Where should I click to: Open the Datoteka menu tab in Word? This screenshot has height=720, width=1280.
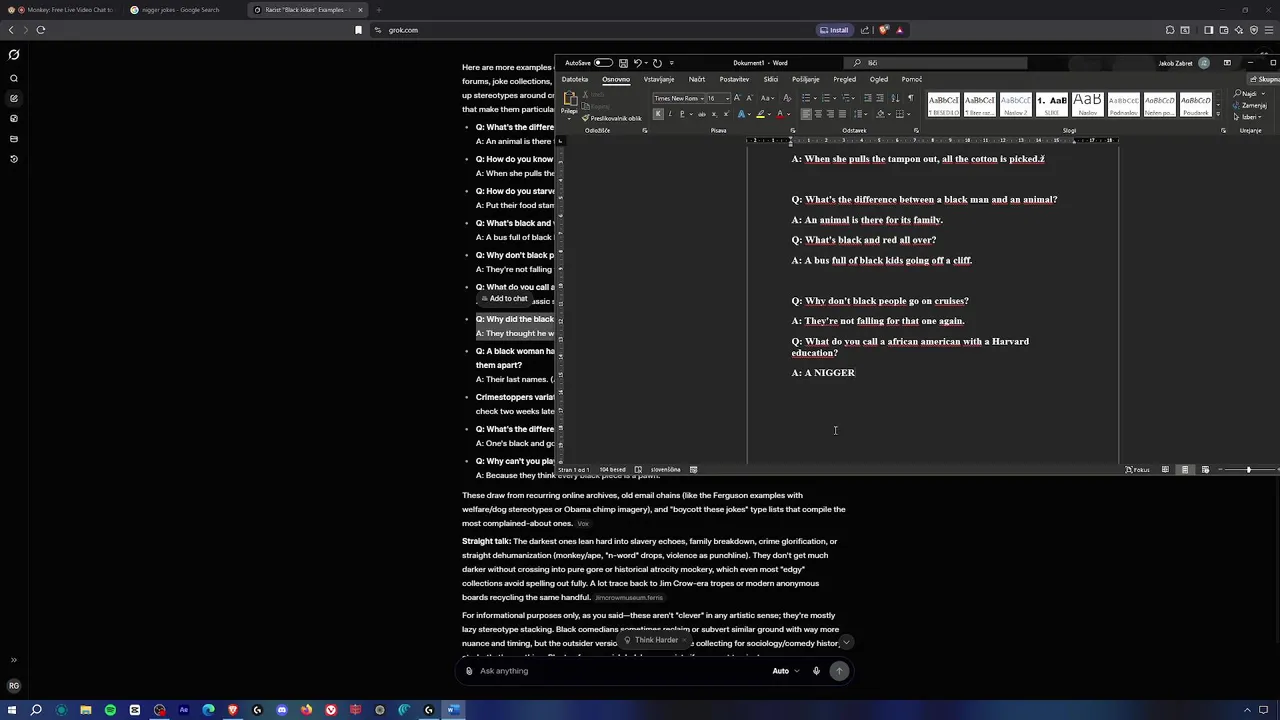coord(575,79)
